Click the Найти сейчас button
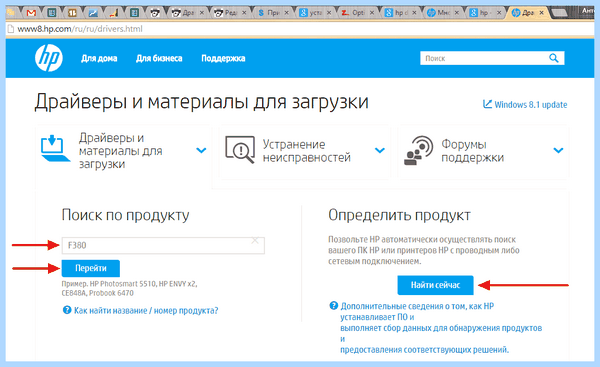 [x=435, y=285]
